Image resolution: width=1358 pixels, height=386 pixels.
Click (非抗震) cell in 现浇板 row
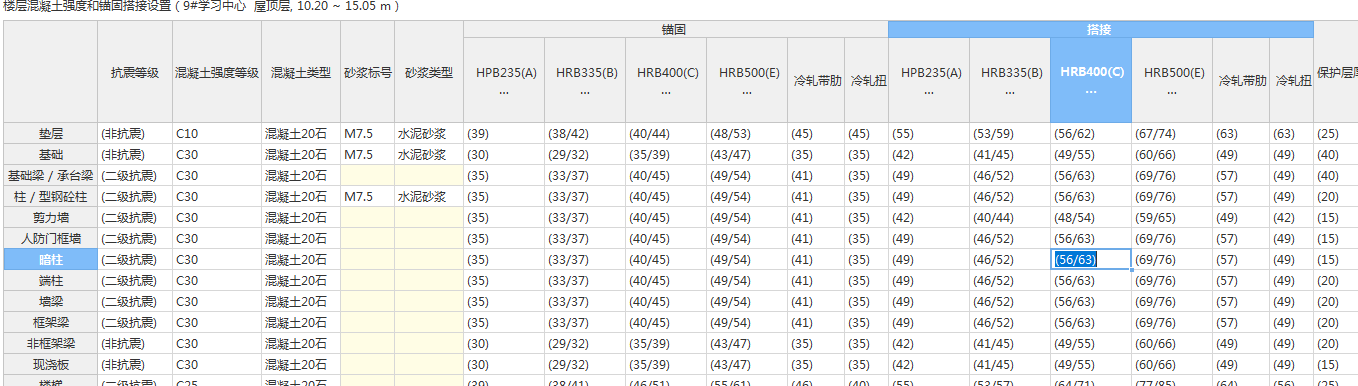[135, 365]
